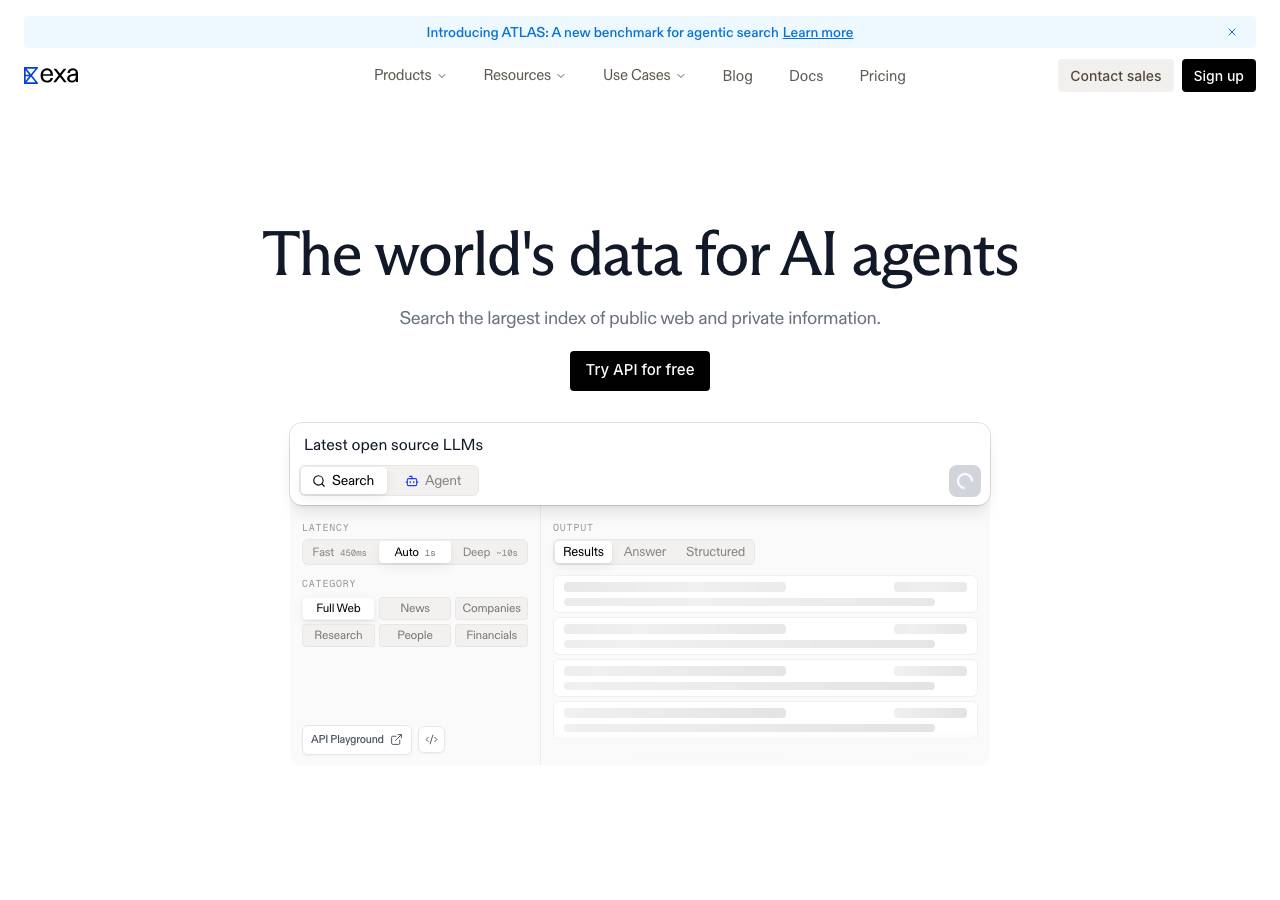Open the Products dropdown menu
The height and width of the screenshot is (900, 1280).
click(410, 76)
